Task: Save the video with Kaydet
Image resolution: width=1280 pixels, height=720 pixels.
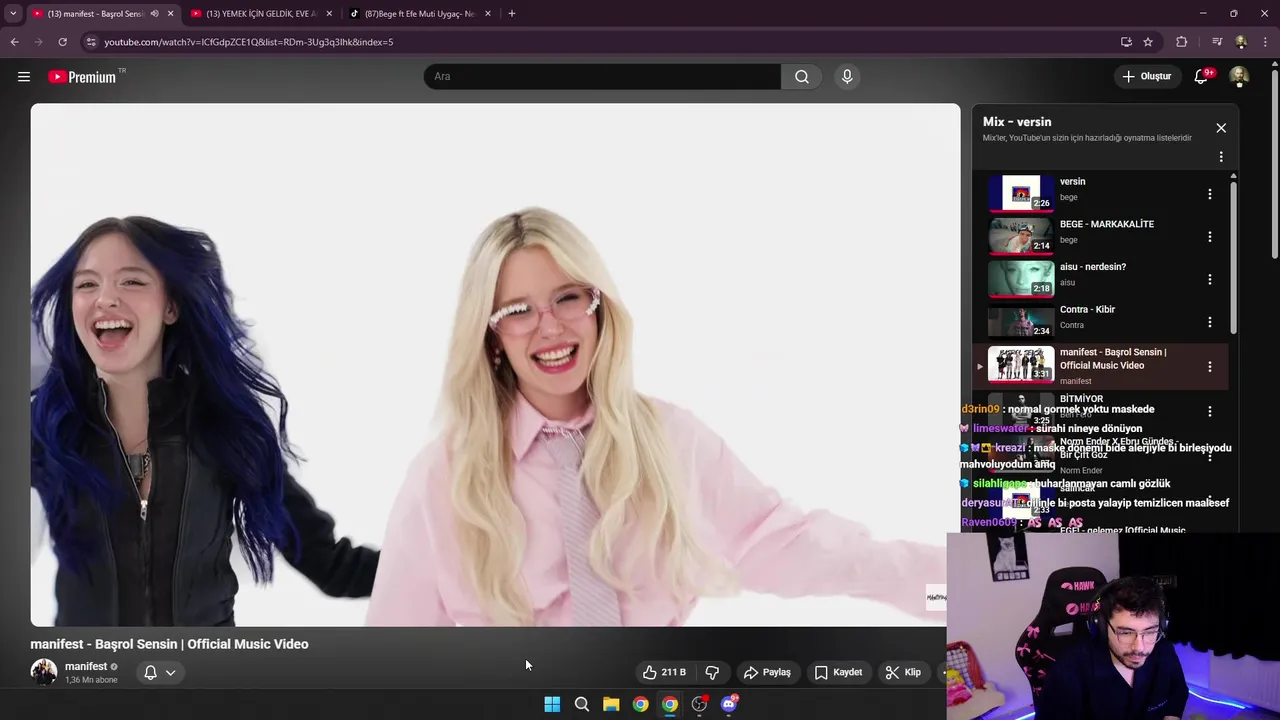Action: click(x=838, y=672)
